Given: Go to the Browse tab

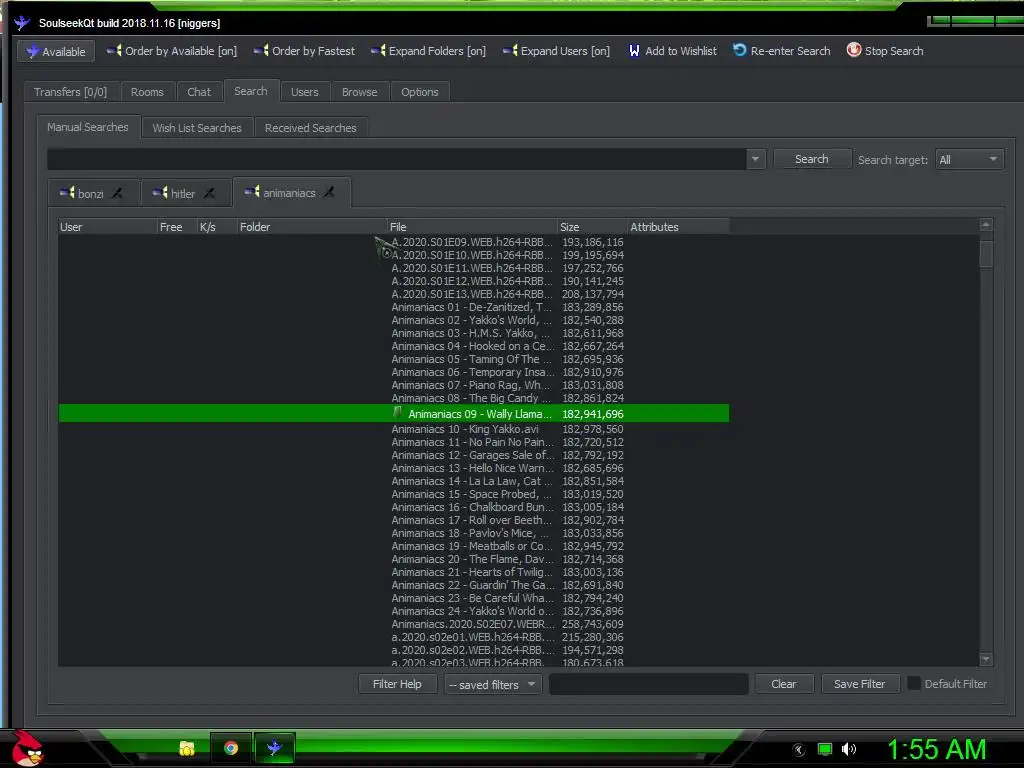Looking at the screenshot, I should point(359,92).
